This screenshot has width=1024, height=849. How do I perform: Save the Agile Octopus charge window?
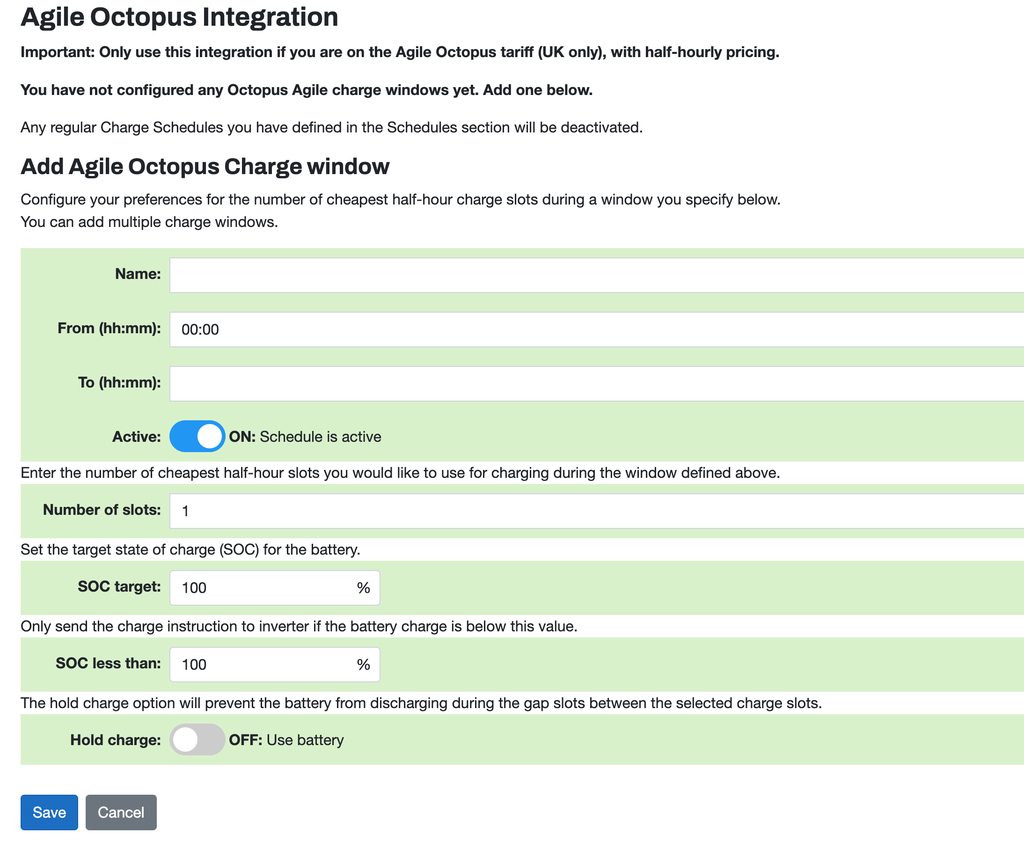coord(49,812)
